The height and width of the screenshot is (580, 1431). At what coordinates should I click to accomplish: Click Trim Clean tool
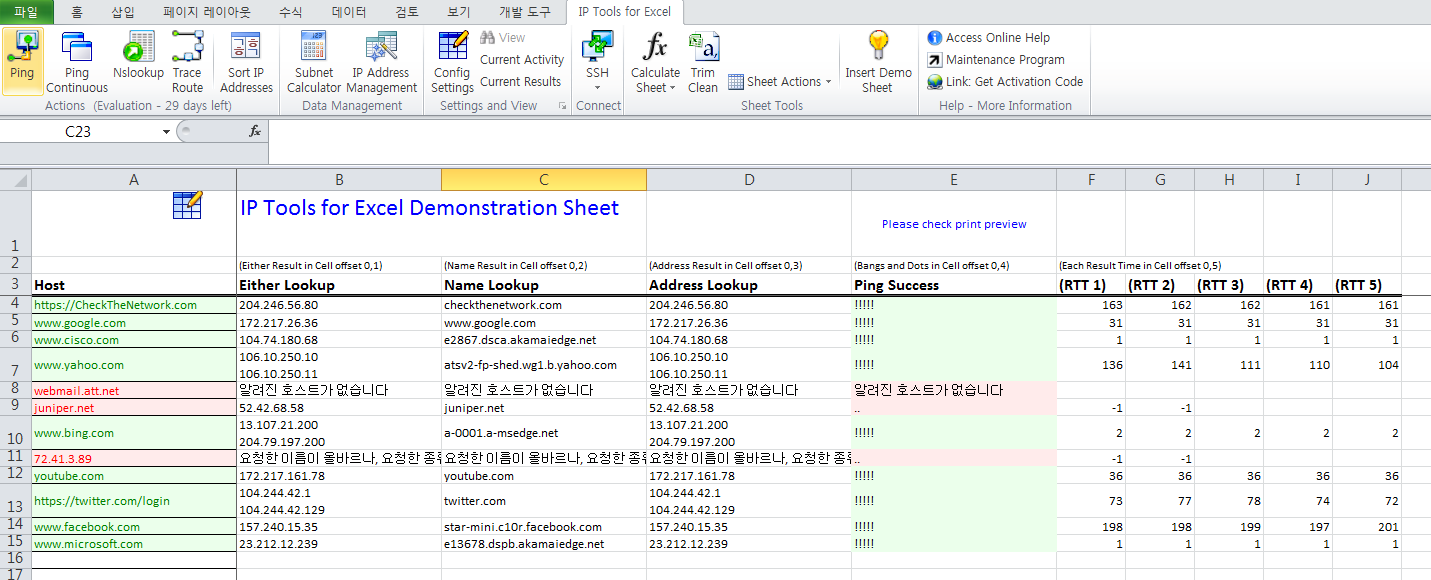click(x=703, y=61)
